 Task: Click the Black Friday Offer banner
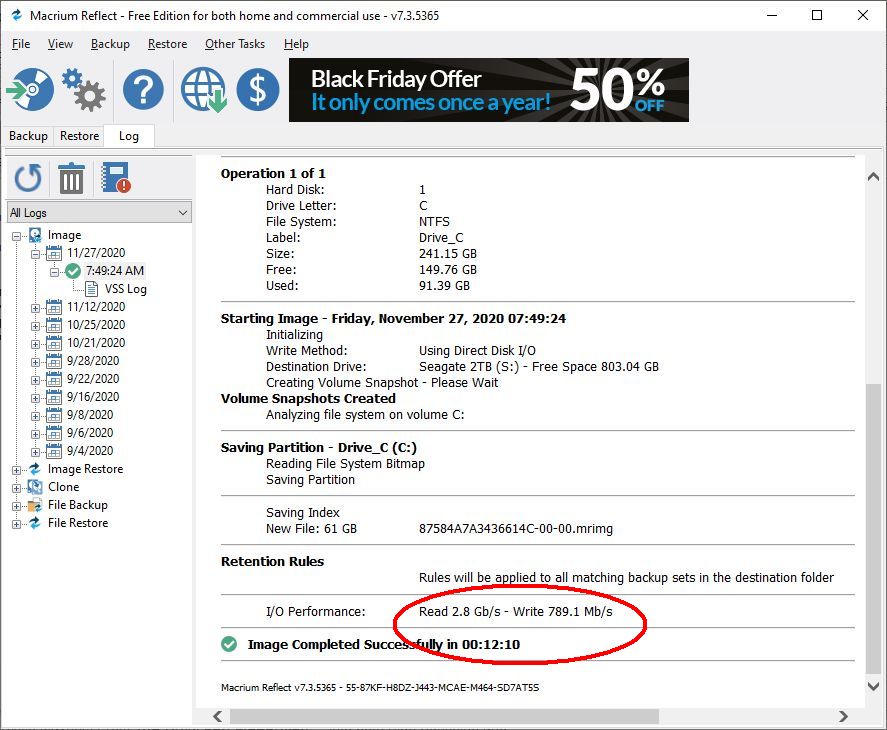(488, 90)
